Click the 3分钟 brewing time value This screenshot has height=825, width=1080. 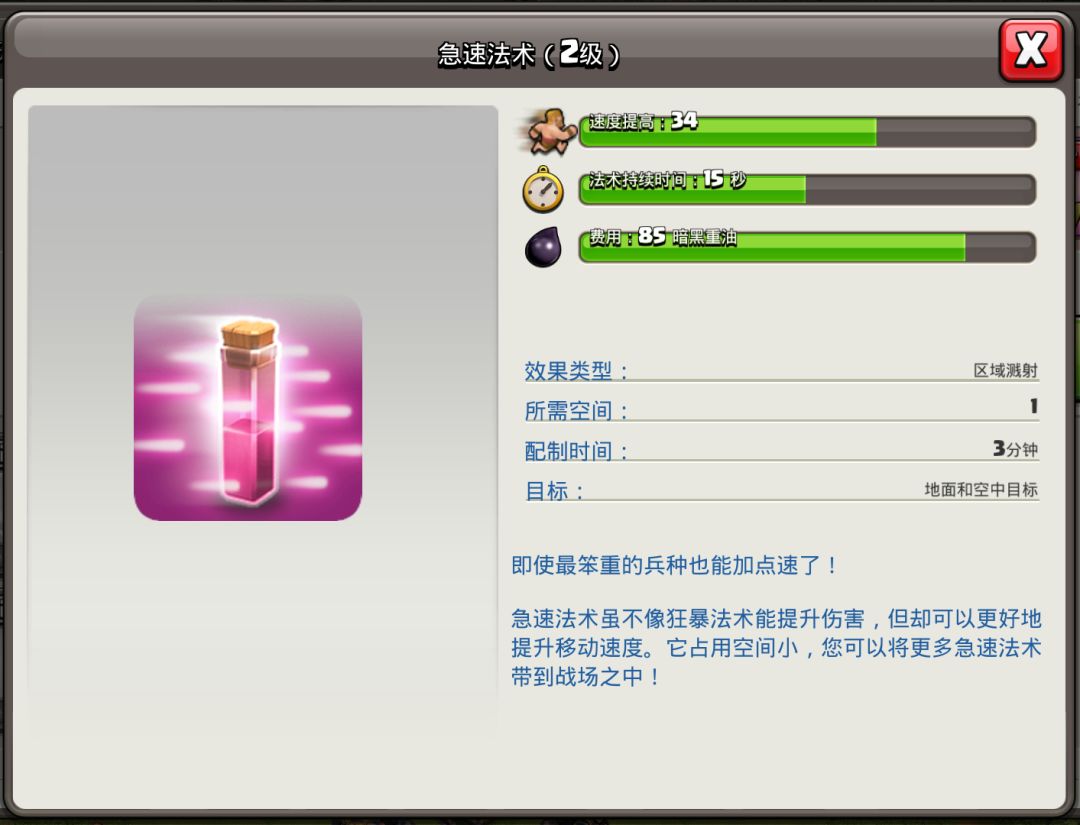1015,449
